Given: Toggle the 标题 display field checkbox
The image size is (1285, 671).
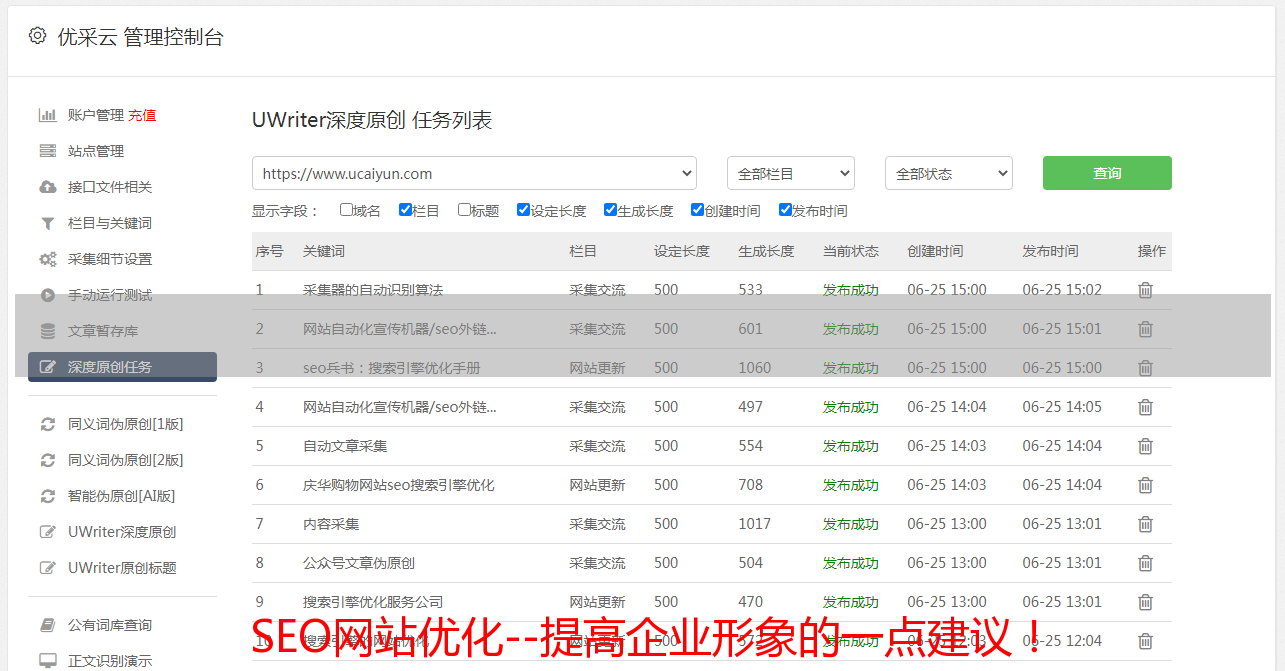Looking at the screenshot, I should click(x=464, y=210).
